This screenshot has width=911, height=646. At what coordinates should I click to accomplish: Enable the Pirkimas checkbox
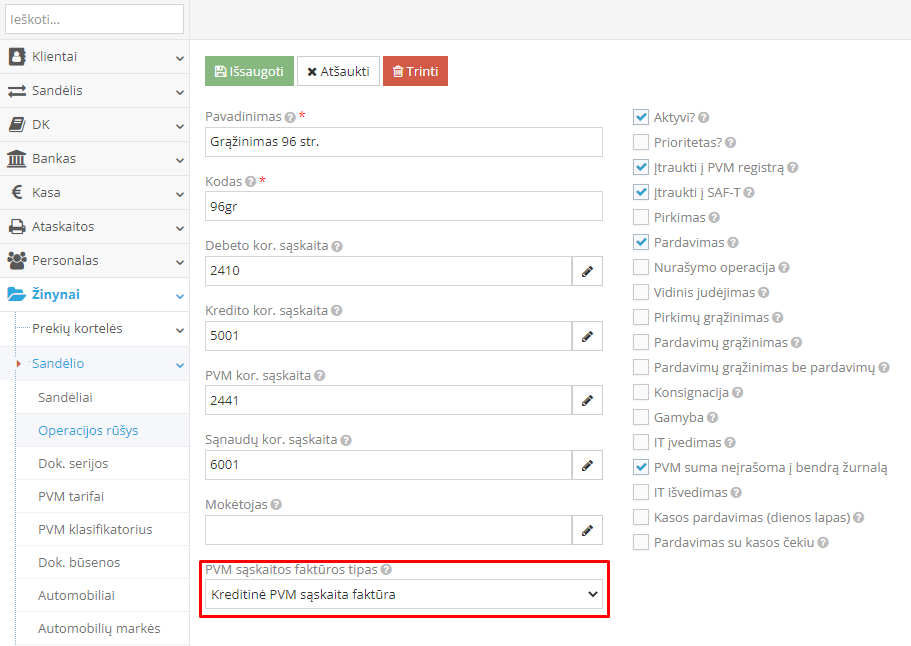pyautogui.click(x=641, y=217)
